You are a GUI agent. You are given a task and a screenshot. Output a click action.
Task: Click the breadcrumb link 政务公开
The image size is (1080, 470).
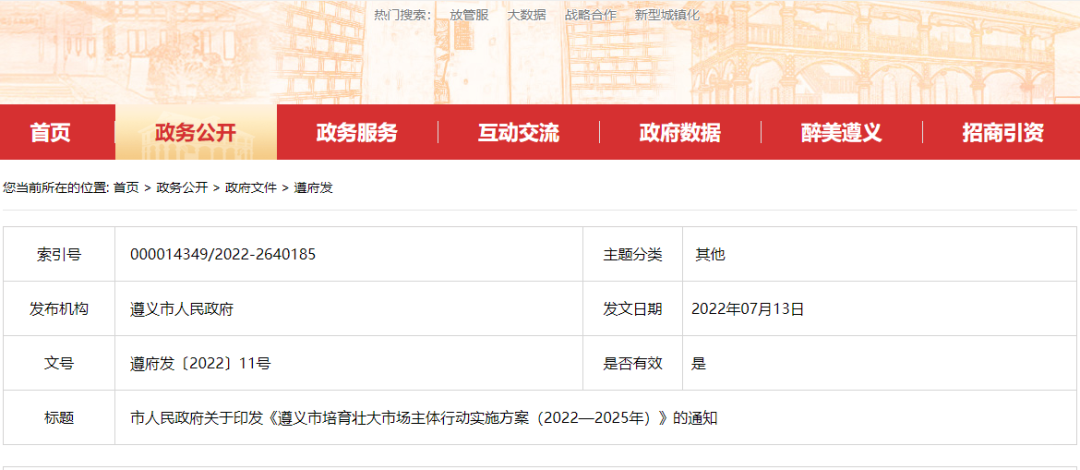182,187
